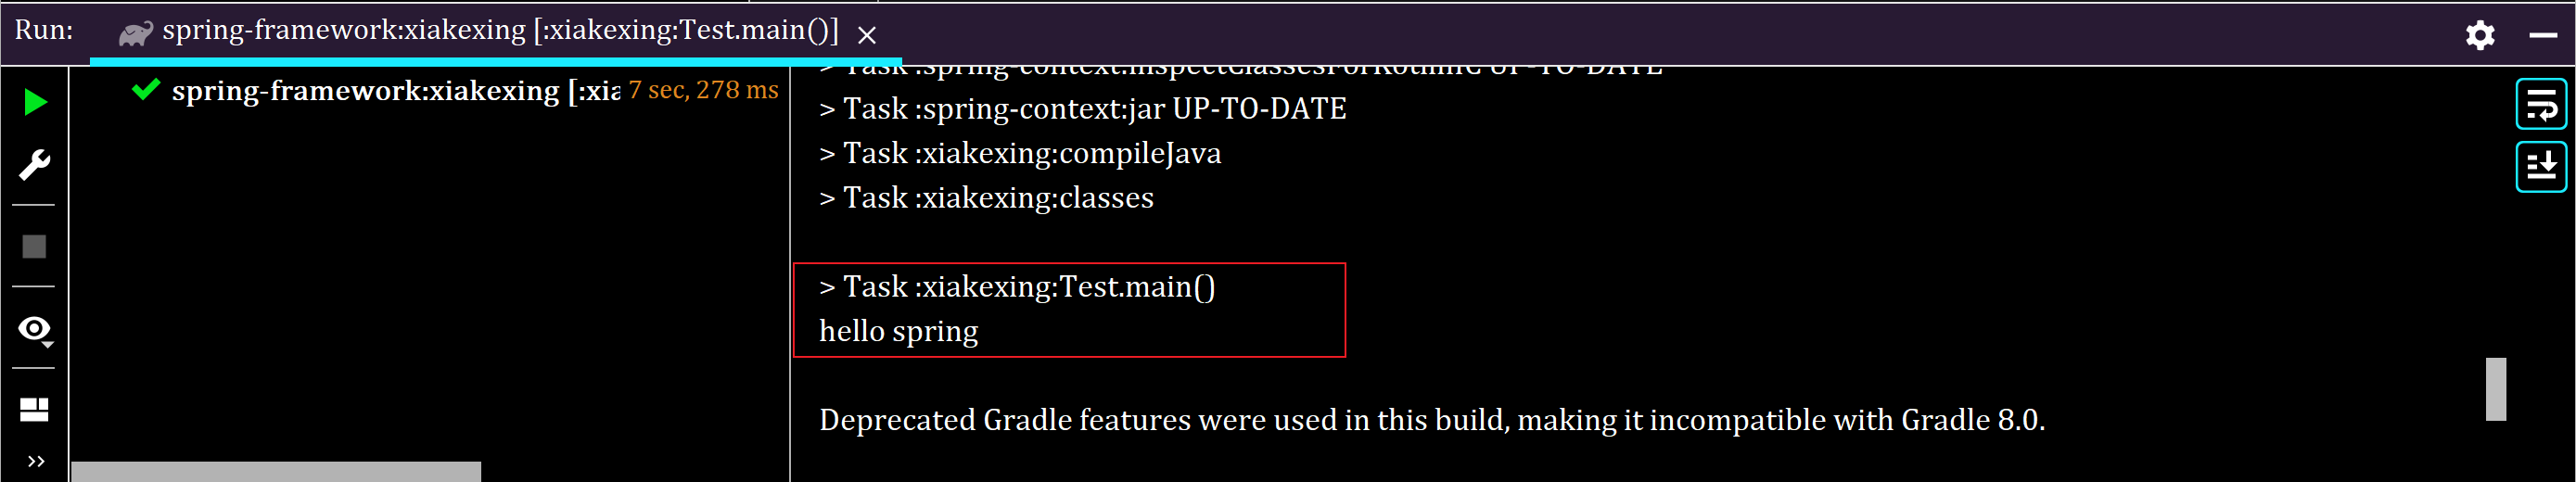Screen dimensions: 2576x482
Task: Rerun the Gradle task with green play icon
Action: tap(35, 102)
